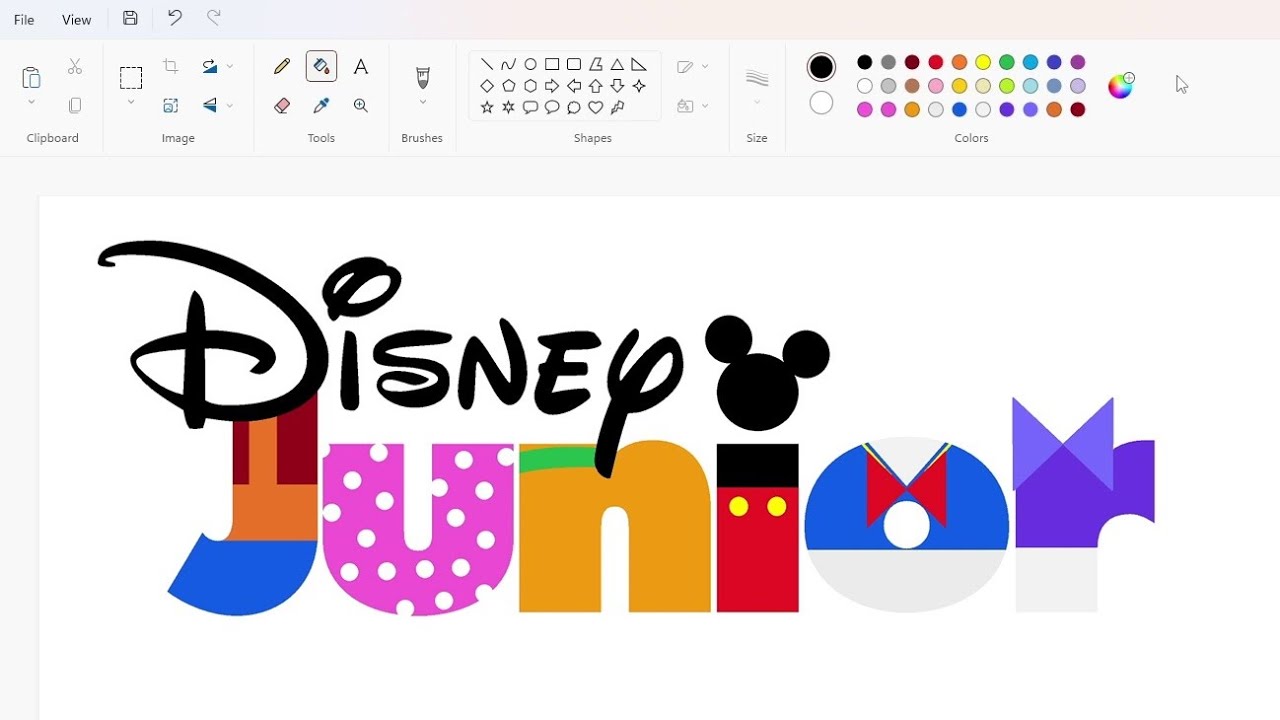This screenshot has width=1280, height=720.
Task: Choose the Heart shape
Action: [x=596, y=107]
